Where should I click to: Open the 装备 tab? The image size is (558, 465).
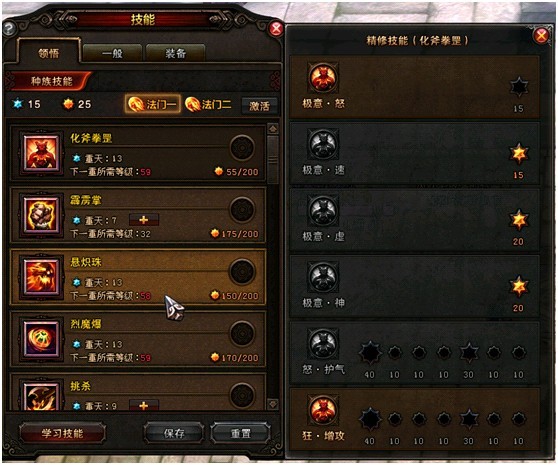[175, 54]
